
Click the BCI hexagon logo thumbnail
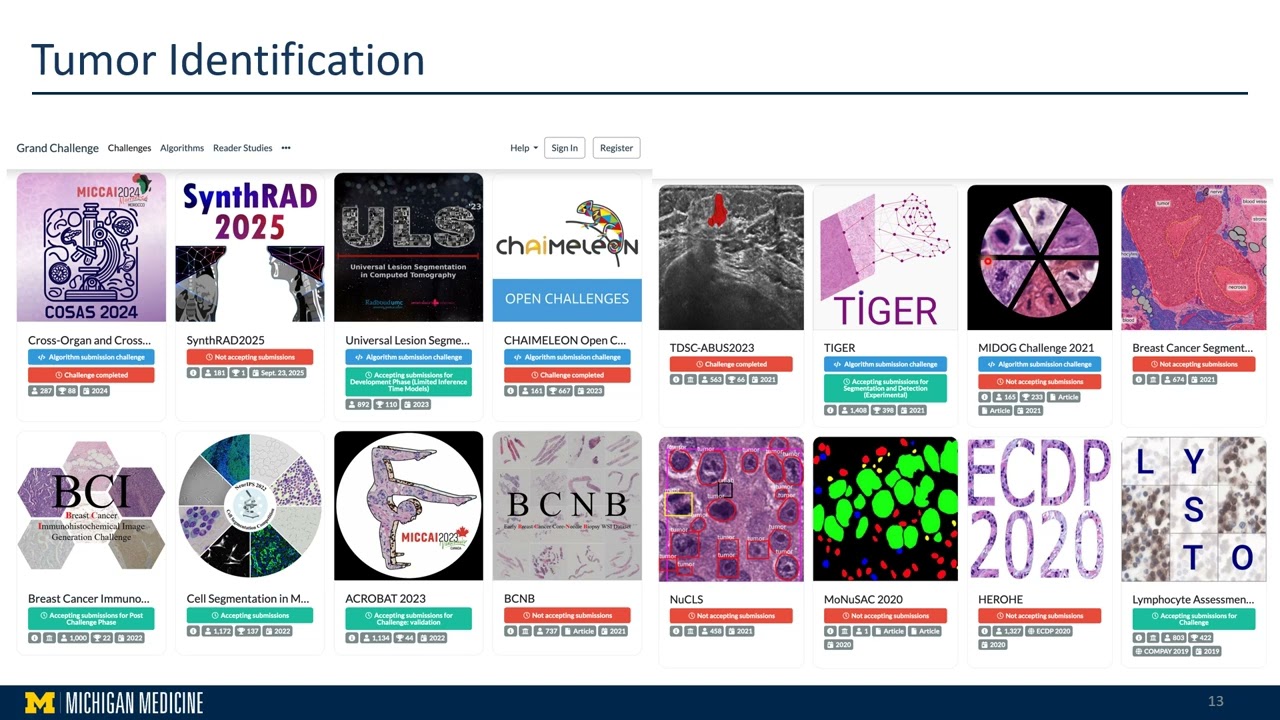tap(91, 506)
